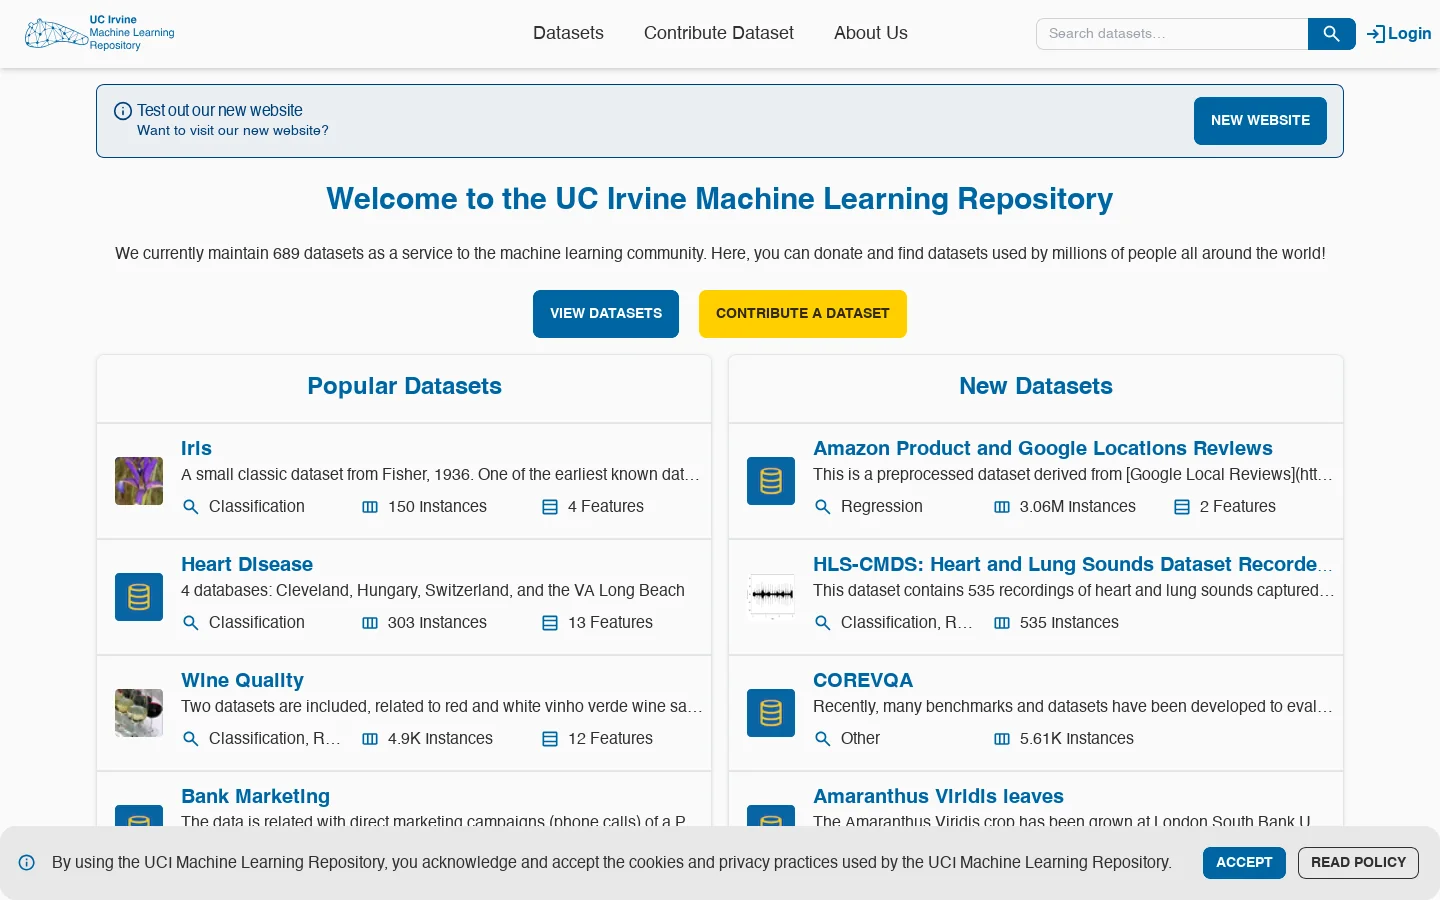Click the task search icon in Iris row
This screenshot has width=1440, height=900.
[x=191, y=507]
